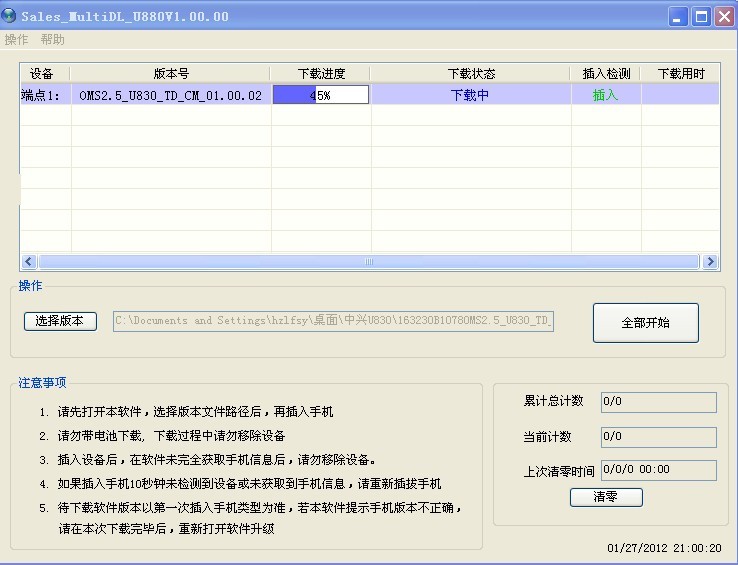
Task: Click the 下载用时 column header
Action: 680,74
